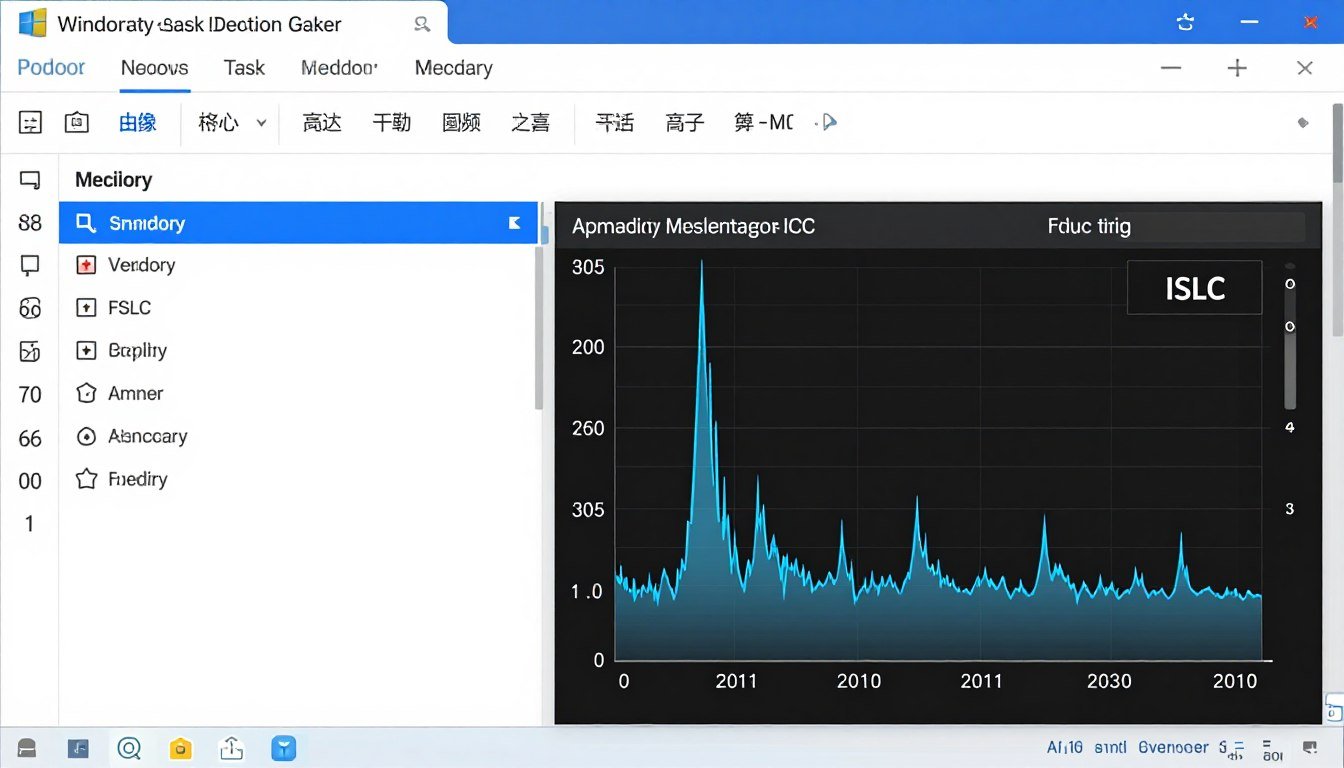Open the camera capture icon in the toolbar
This screenshot has width=1344, height=768.
tap(77, 121)
